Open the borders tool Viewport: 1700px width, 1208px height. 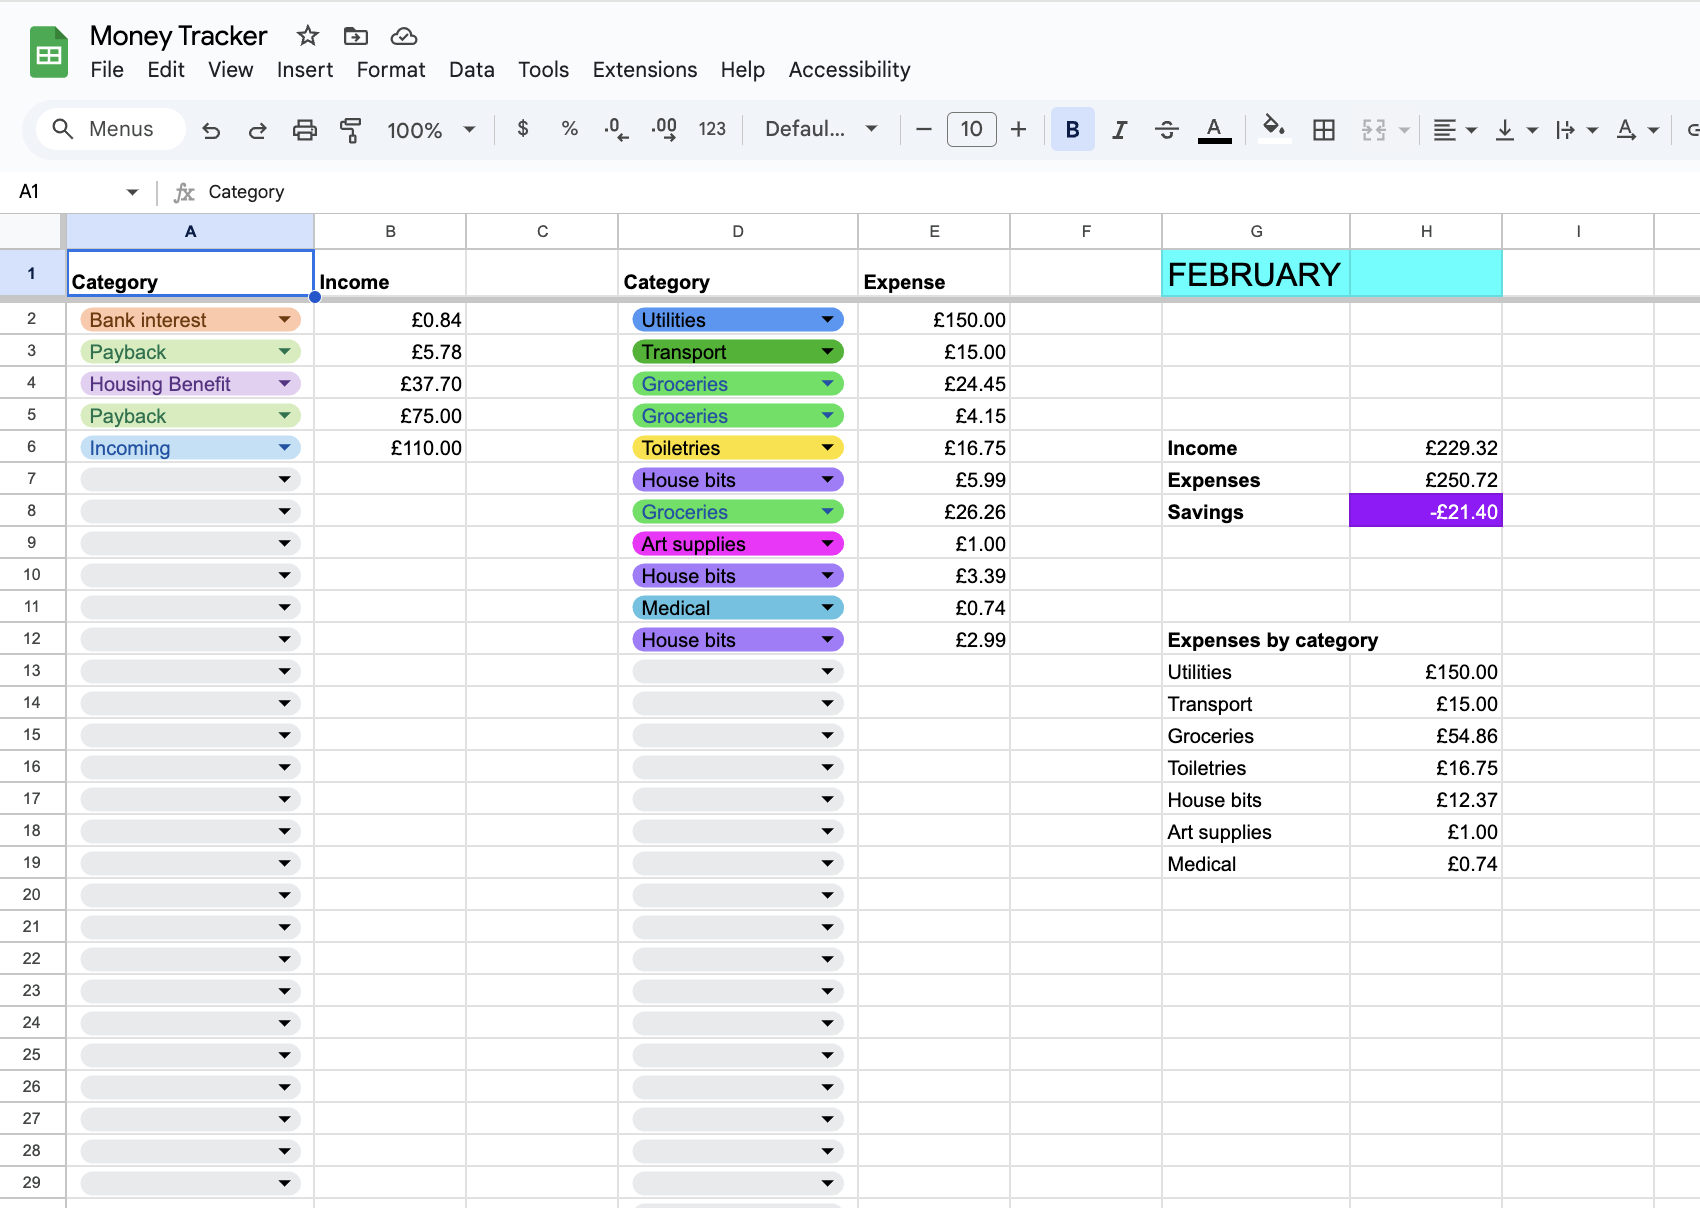click(1323, 130)
